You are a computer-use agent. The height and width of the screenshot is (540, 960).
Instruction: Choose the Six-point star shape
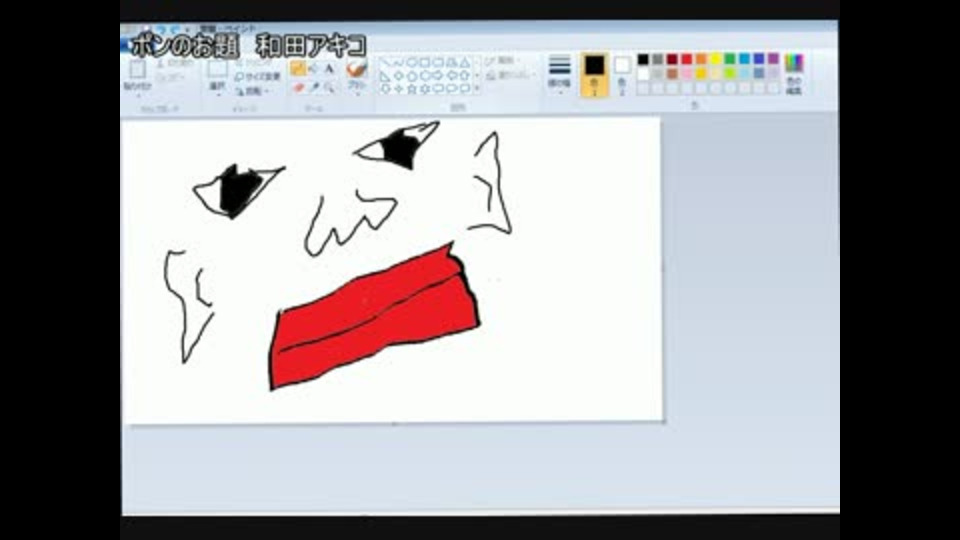(424, 89)
